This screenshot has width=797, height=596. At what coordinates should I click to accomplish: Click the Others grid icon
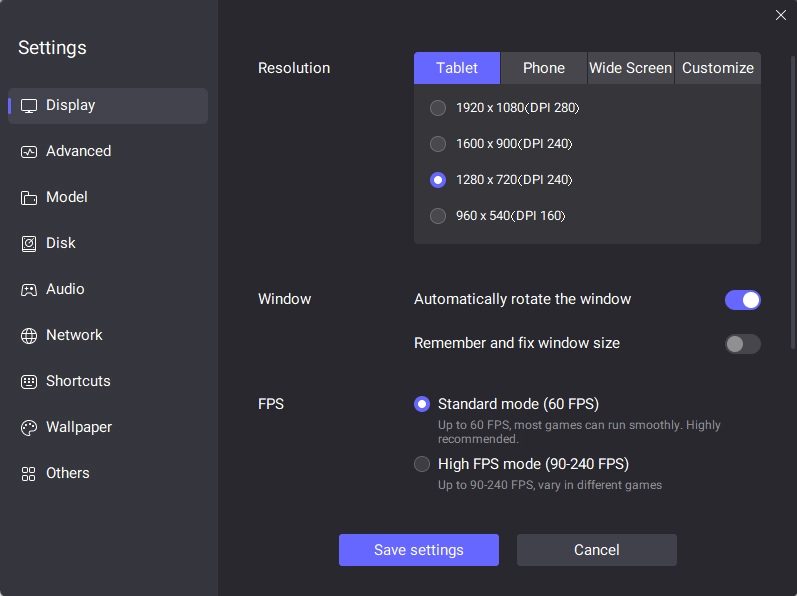[29, 474]
